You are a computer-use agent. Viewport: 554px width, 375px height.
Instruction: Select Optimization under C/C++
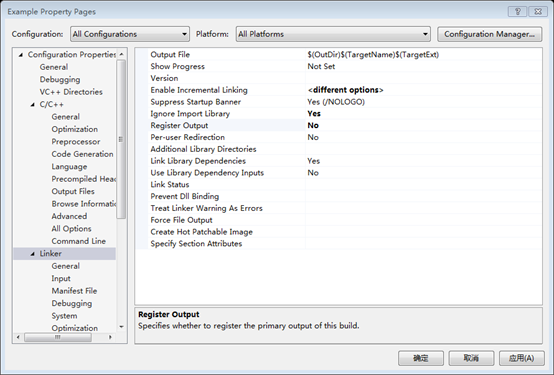pyautogui.click(x=75, y=129)
